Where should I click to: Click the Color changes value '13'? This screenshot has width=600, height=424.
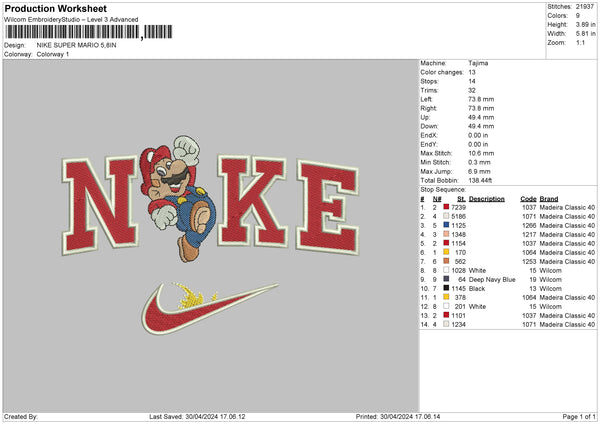[472, 72]
